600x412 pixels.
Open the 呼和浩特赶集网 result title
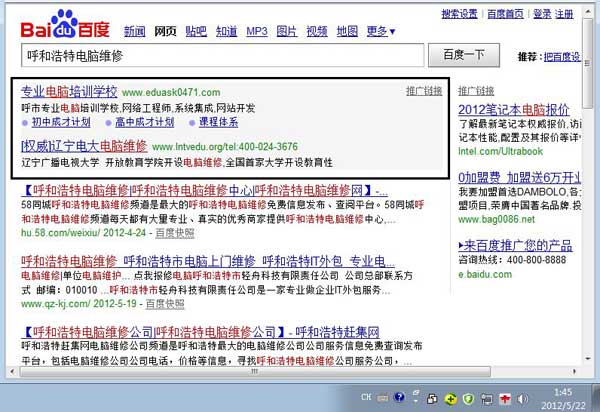click(200, 332)
